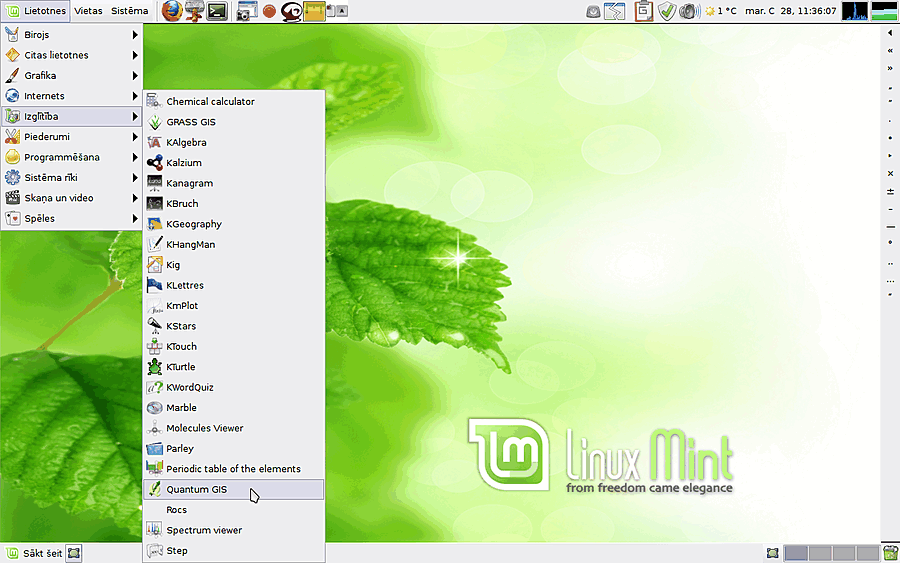Image resolution: width=900 pixels, height=563 pixels.
Task: Open Marble globe
Action: pyautogui.click(x=234, y=407)
